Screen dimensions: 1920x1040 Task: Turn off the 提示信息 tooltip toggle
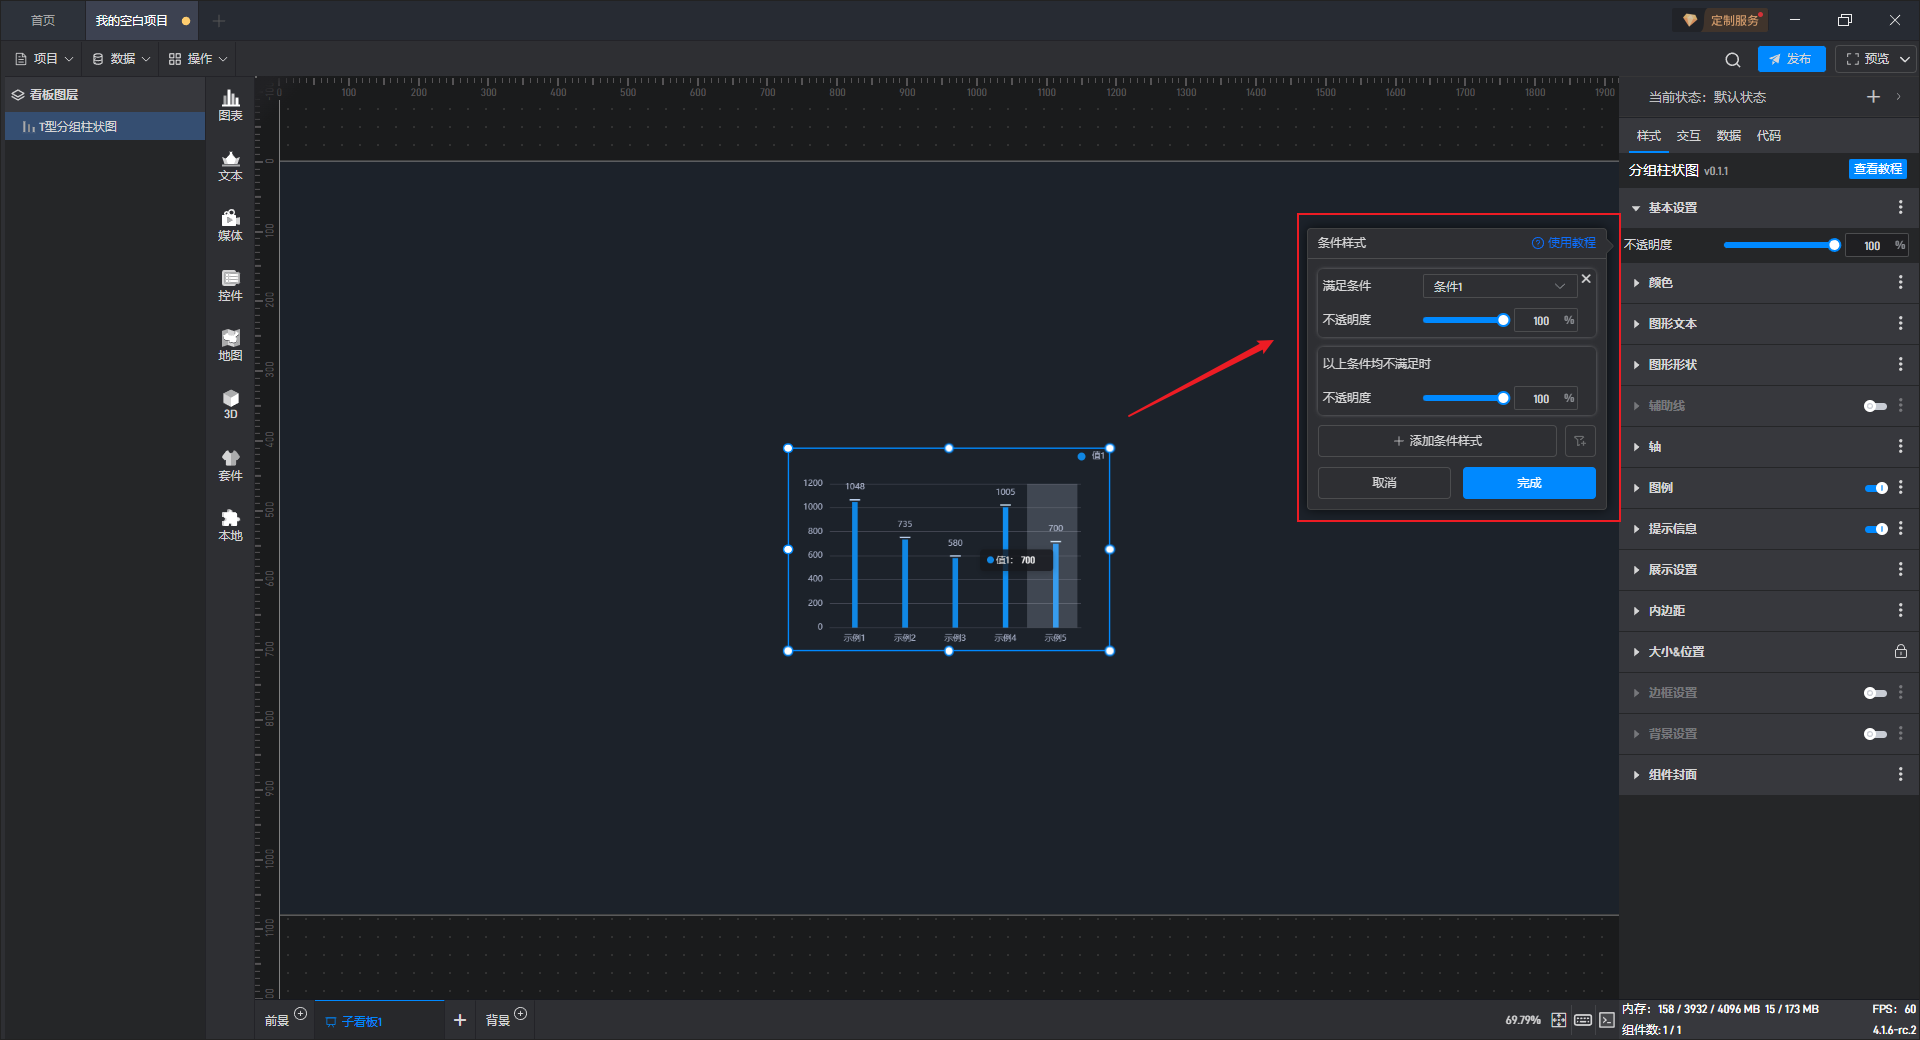1875,529
